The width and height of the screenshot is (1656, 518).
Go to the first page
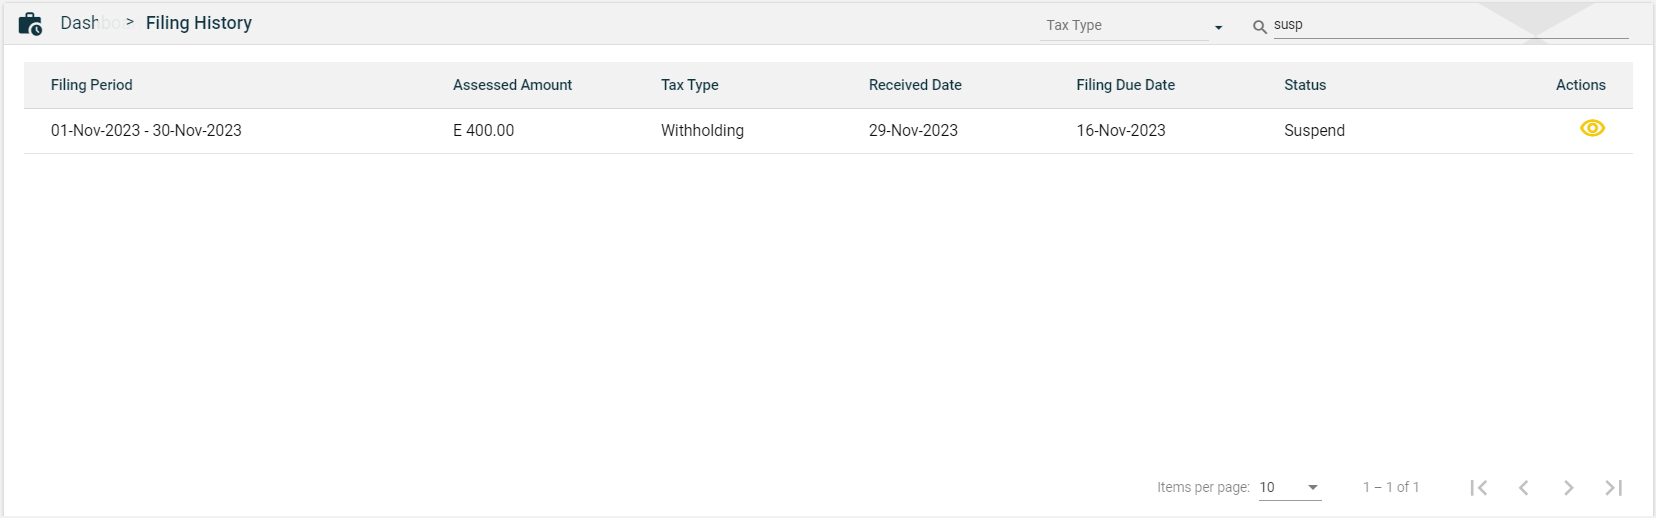[x=1479, y=488]
